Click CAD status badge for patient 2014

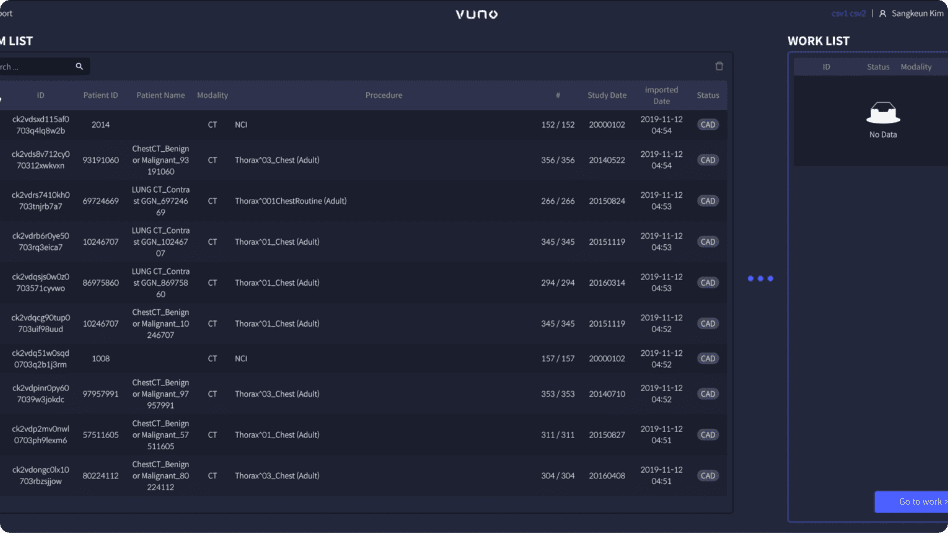coord(708,124)
